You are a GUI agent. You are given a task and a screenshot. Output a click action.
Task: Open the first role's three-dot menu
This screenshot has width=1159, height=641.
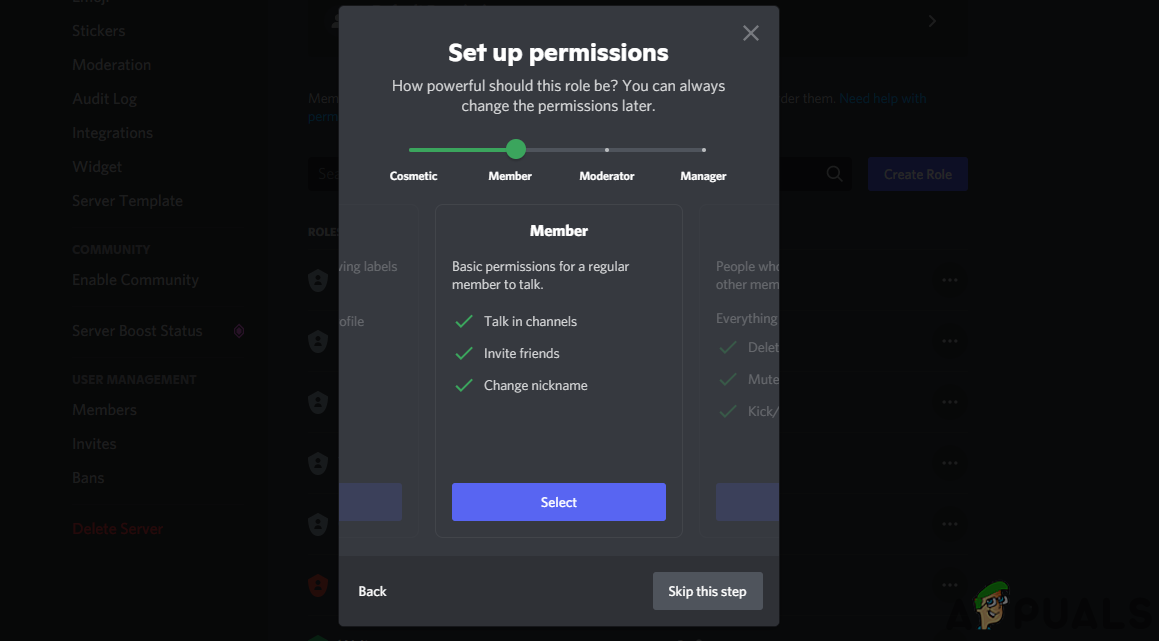949,281
